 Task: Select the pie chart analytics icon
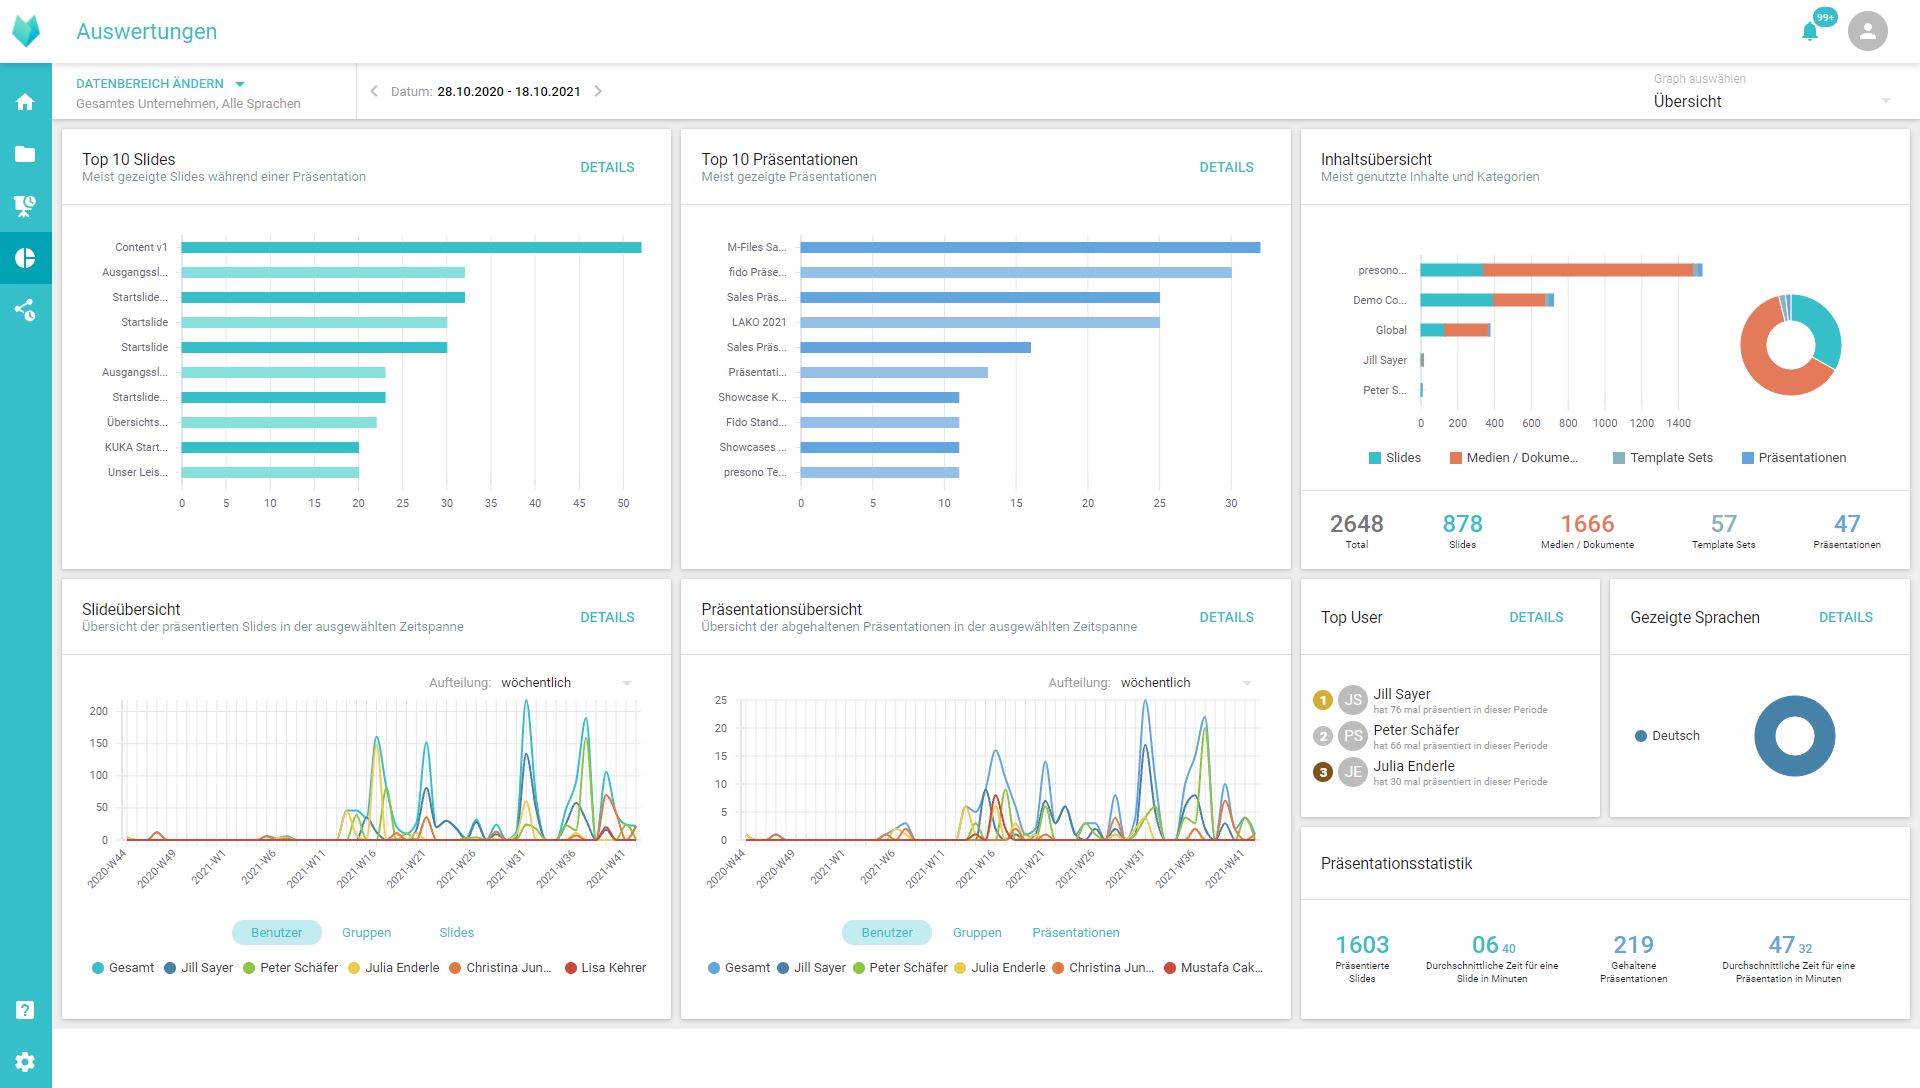click(25, 258)
